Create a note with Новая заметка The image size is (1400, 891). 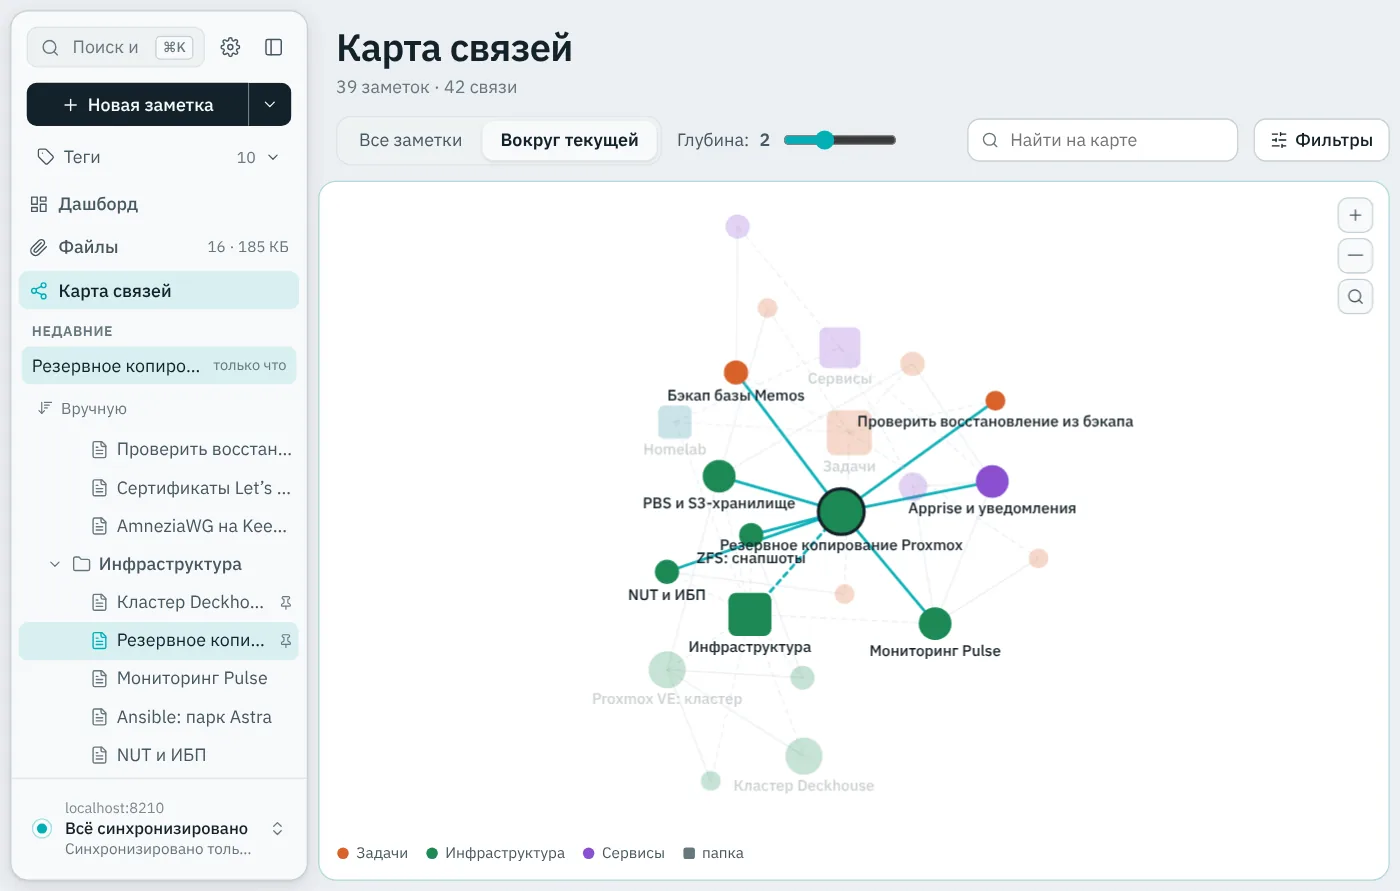[138, 105]
